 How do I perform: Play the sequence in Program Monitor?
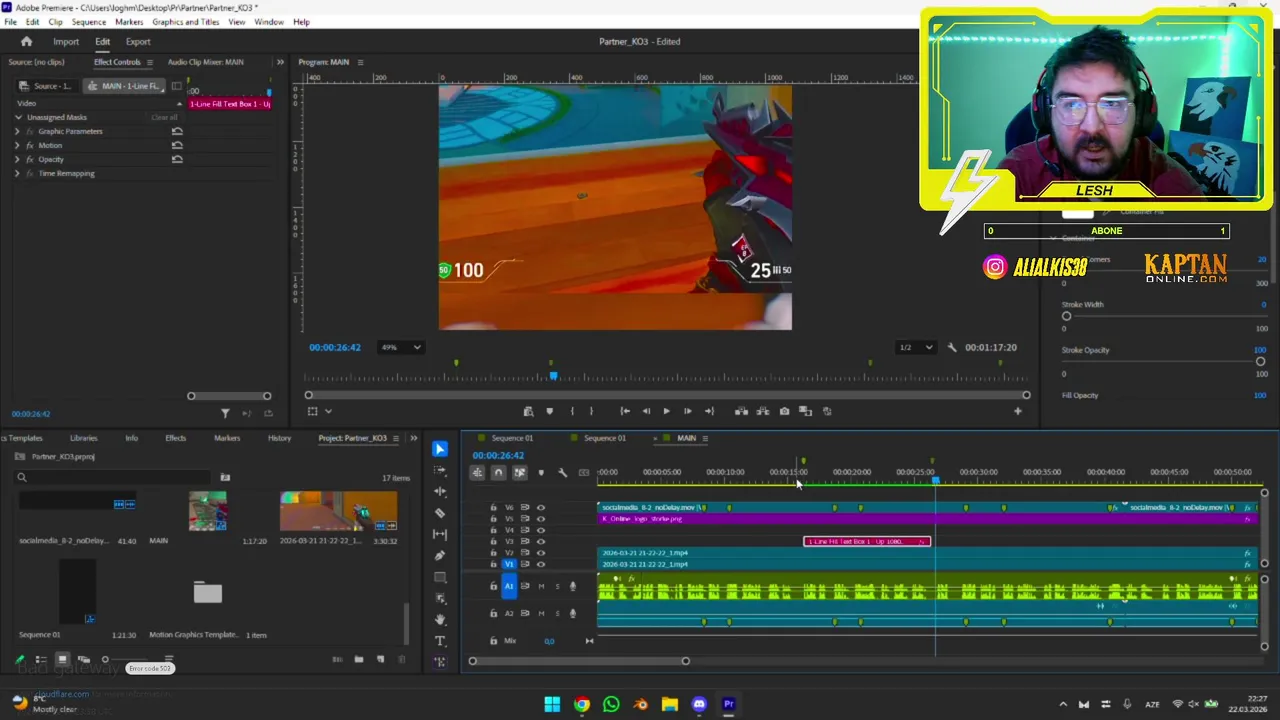pos(666,411)
